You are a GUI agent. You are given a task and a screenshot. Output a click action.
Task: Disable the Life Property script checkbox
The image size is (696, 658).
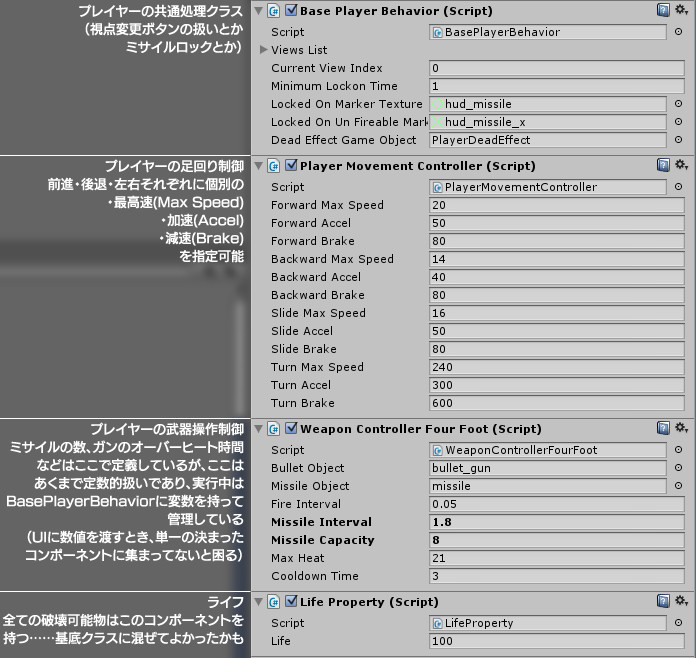[291, 601]
